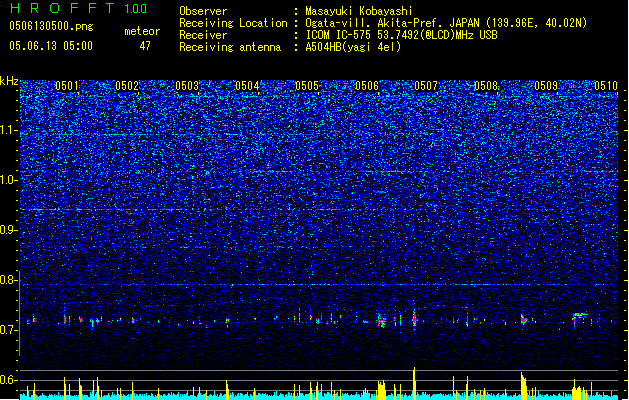Click the 0.7 frequency axis label
This screenshot has height=400, width=629.
tap(9, 330)
